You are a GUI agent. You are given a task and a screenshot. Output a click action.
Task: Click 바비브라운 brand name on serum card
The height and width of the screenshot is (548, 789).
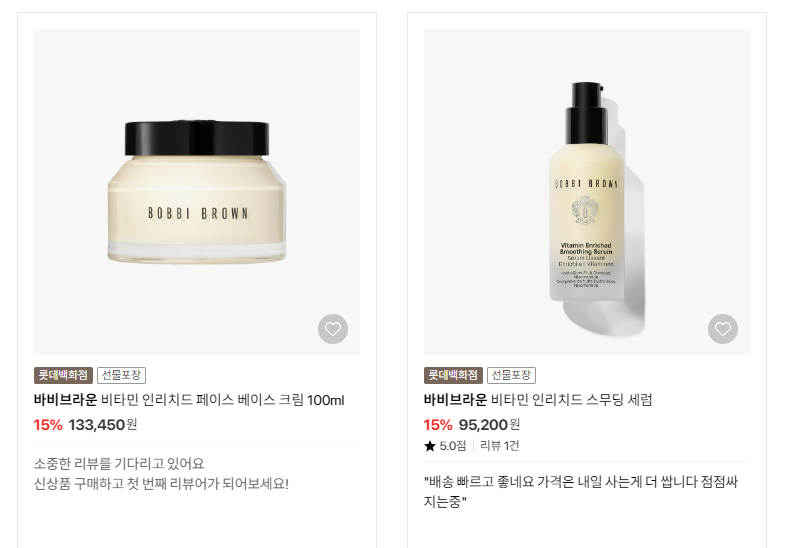[x=455, y=400]
